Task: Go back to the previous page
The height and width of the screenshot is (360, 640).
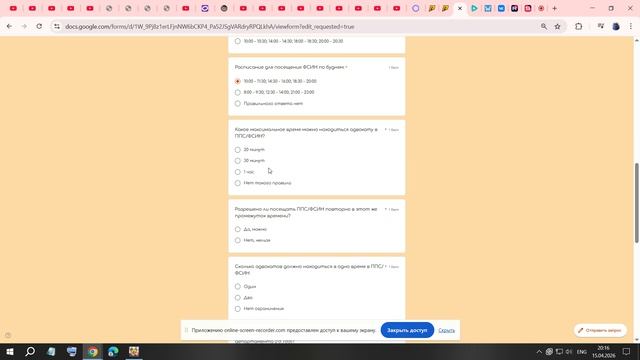Action: [9, 27]
